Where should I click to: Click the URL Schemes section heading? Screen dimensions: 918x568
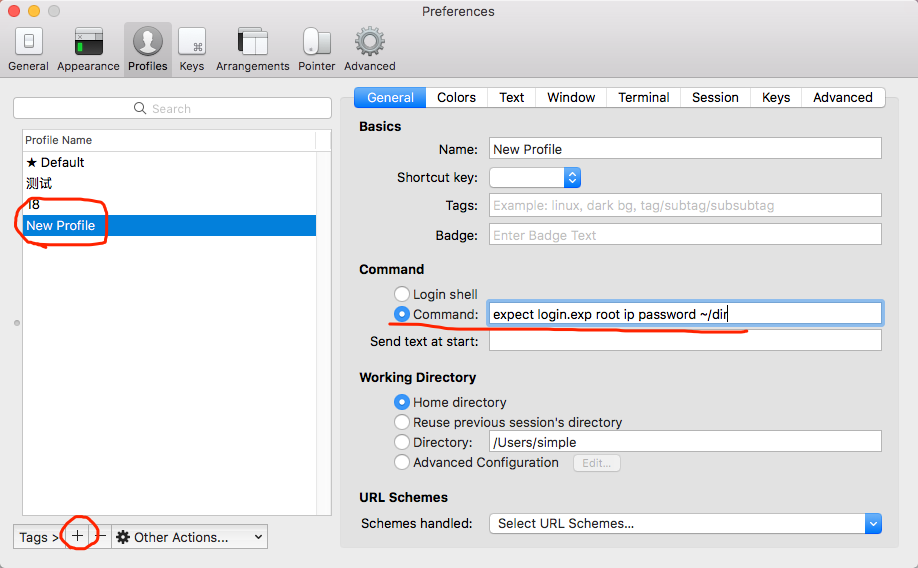coord(403,497)
